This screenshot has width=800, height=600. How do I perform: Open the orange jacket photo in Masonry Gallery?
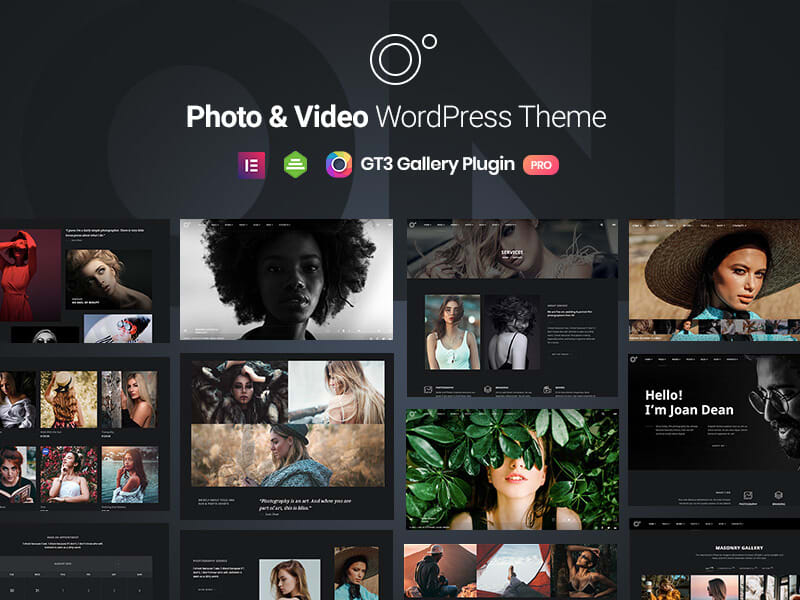665,588
